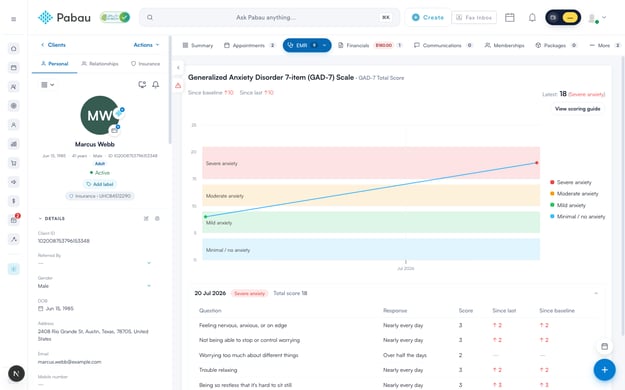Open the cart icon in the left sidebar
625x390 pixels.
tap(14, 163)
